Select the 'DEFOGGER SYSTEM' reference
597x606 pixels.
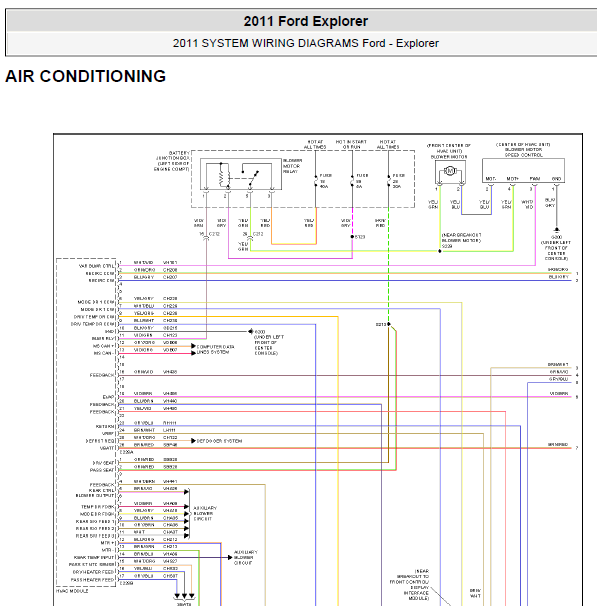point(219,441)
